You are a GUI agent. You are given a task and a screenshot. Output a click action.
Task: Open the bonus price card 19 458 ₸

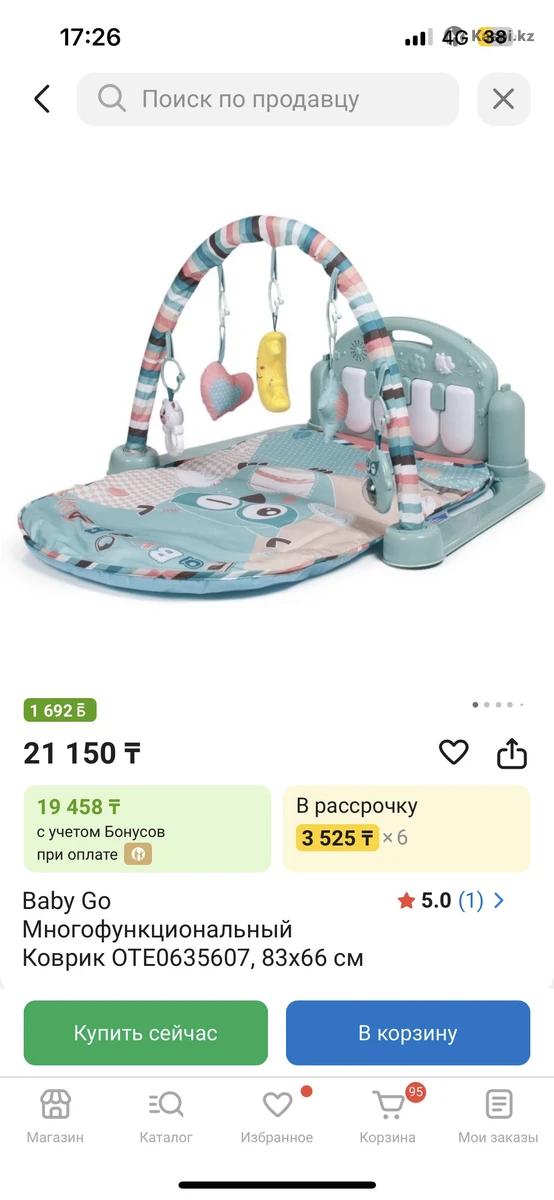point(147,828)
